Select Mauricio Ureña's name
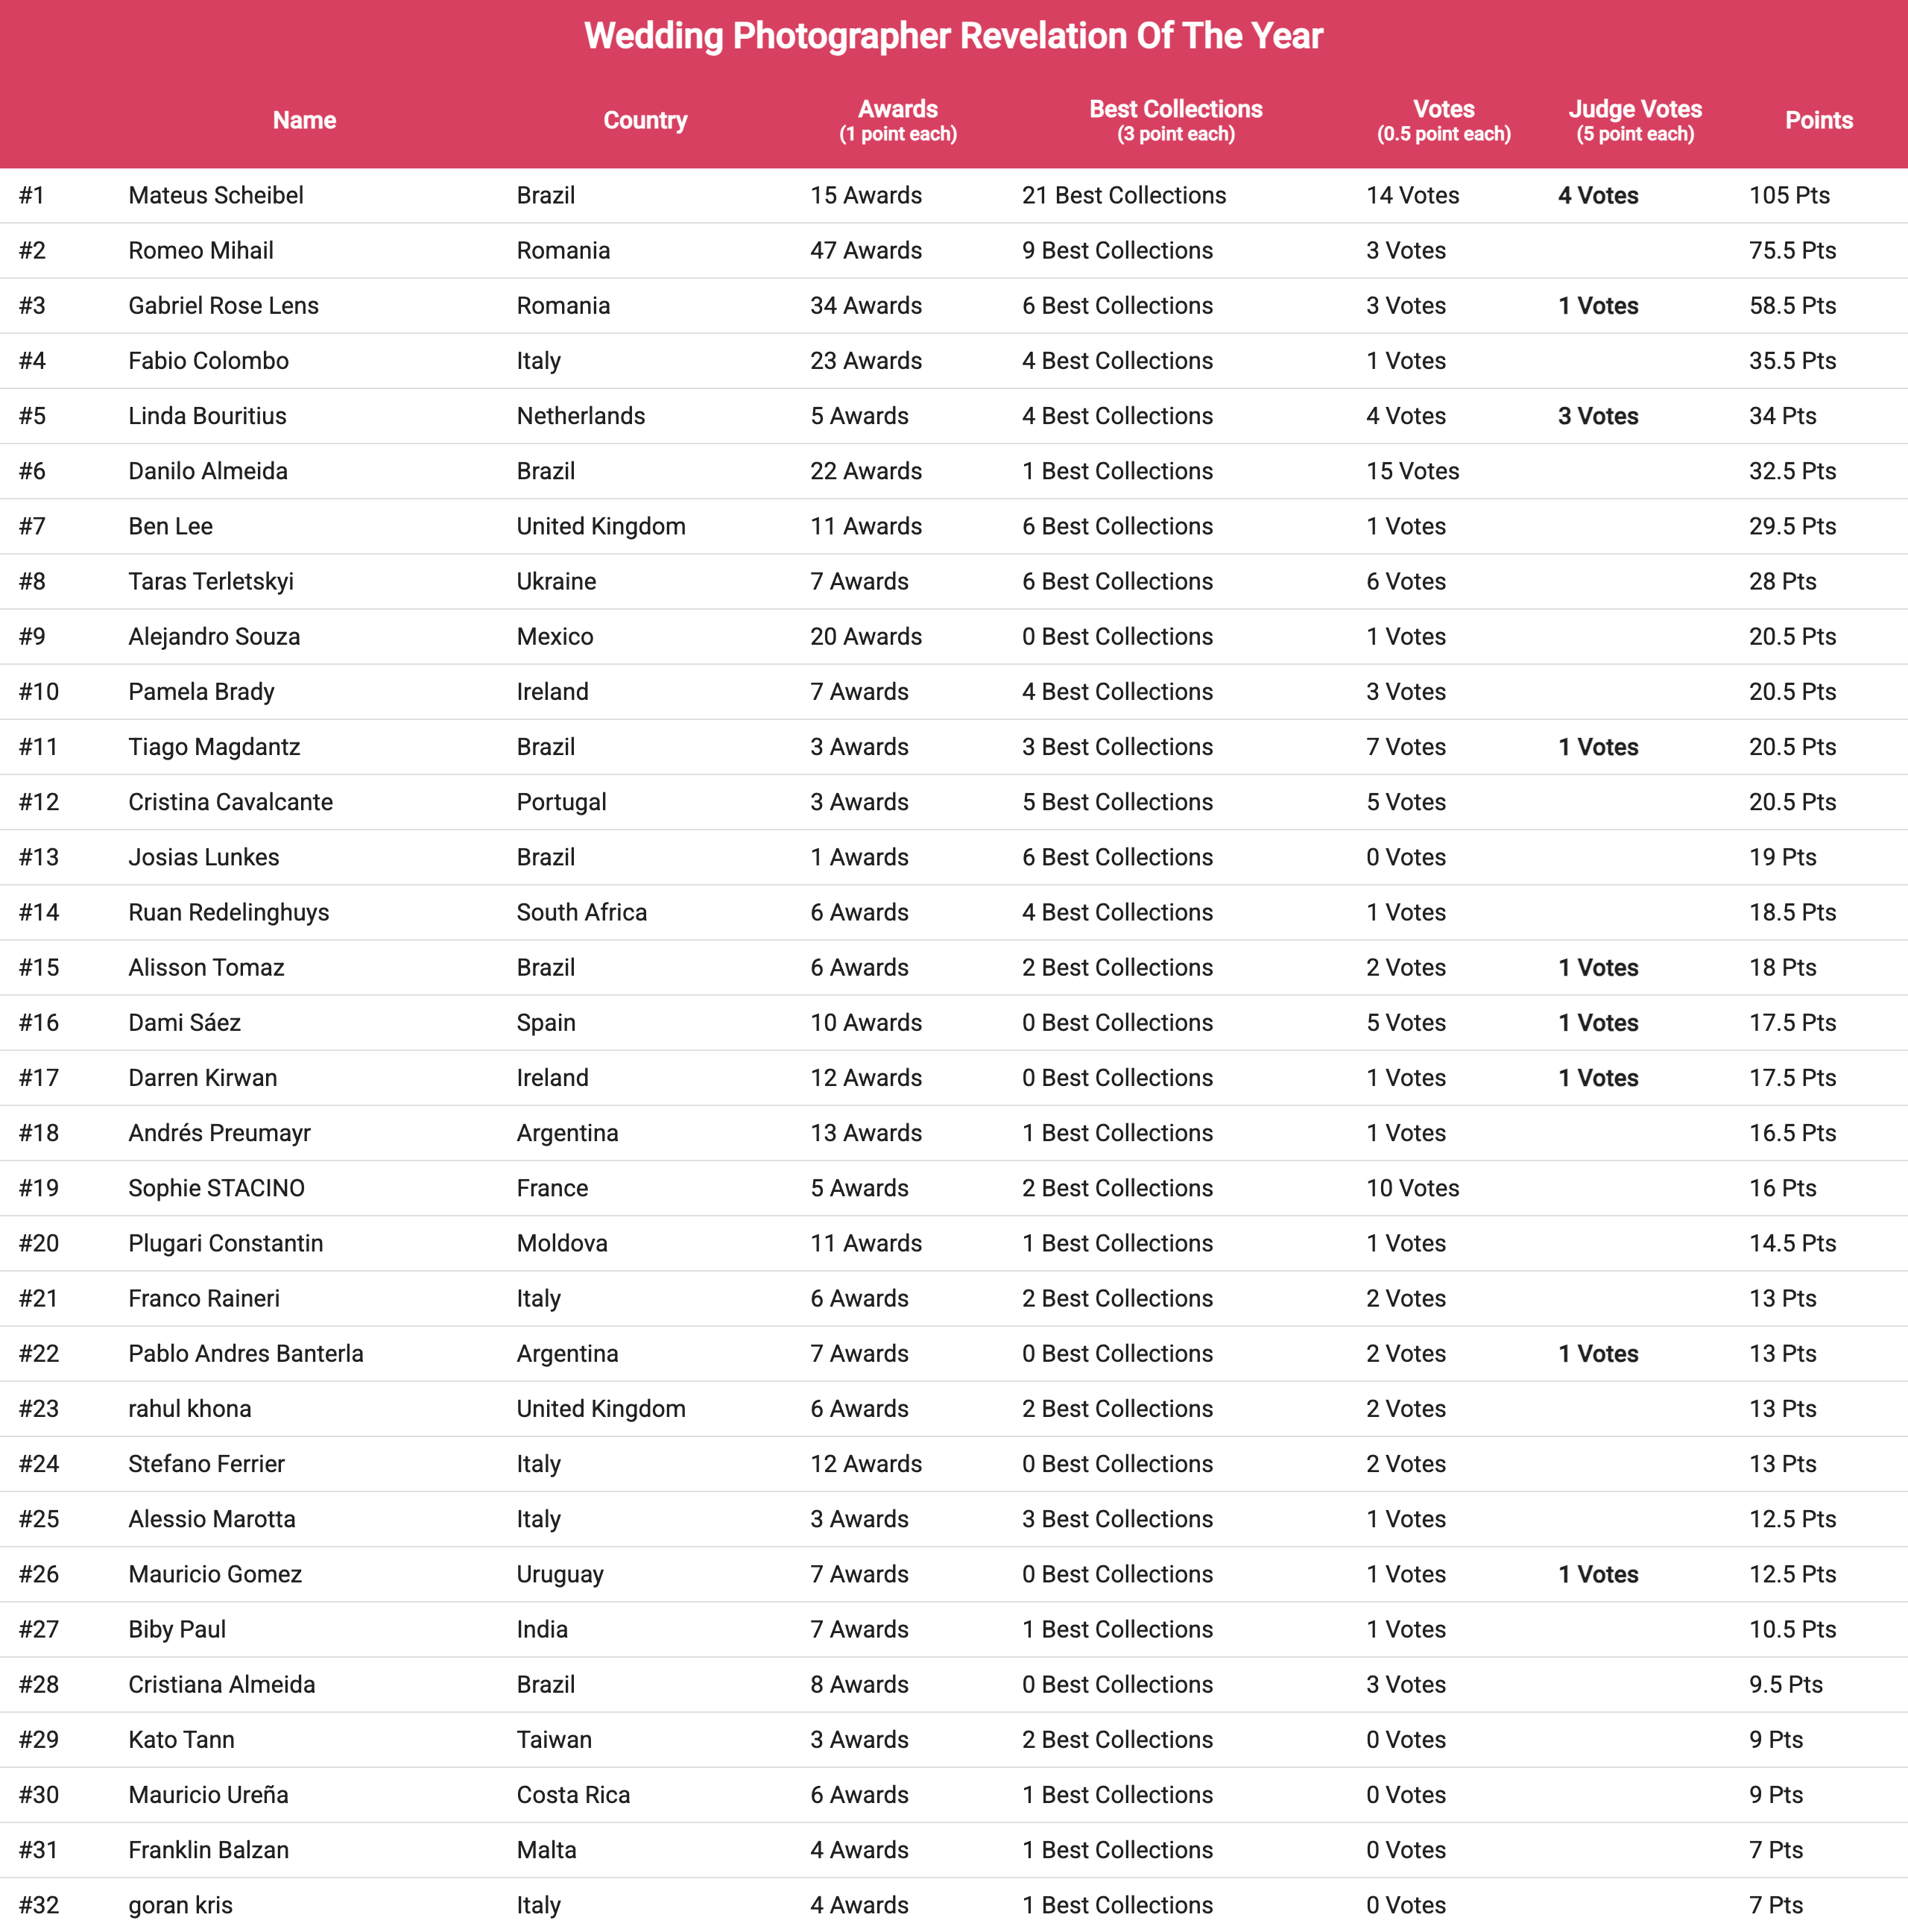This screenshot has width=1908, height=1932. tap(208, 1794)
